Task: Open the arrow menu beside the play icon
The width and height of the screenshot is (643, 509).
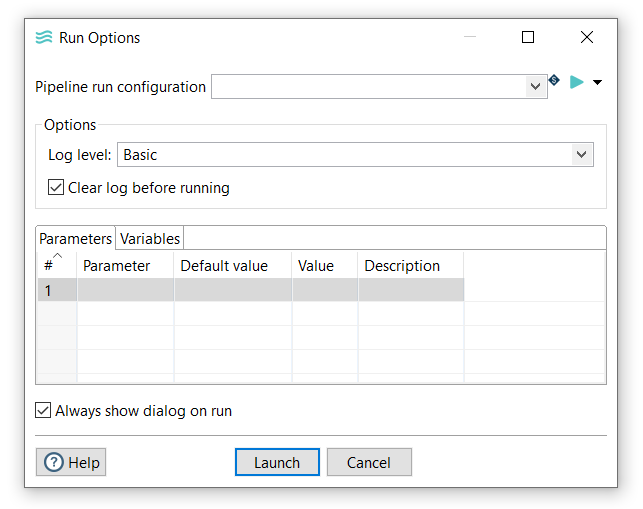Action: point(598,82)
